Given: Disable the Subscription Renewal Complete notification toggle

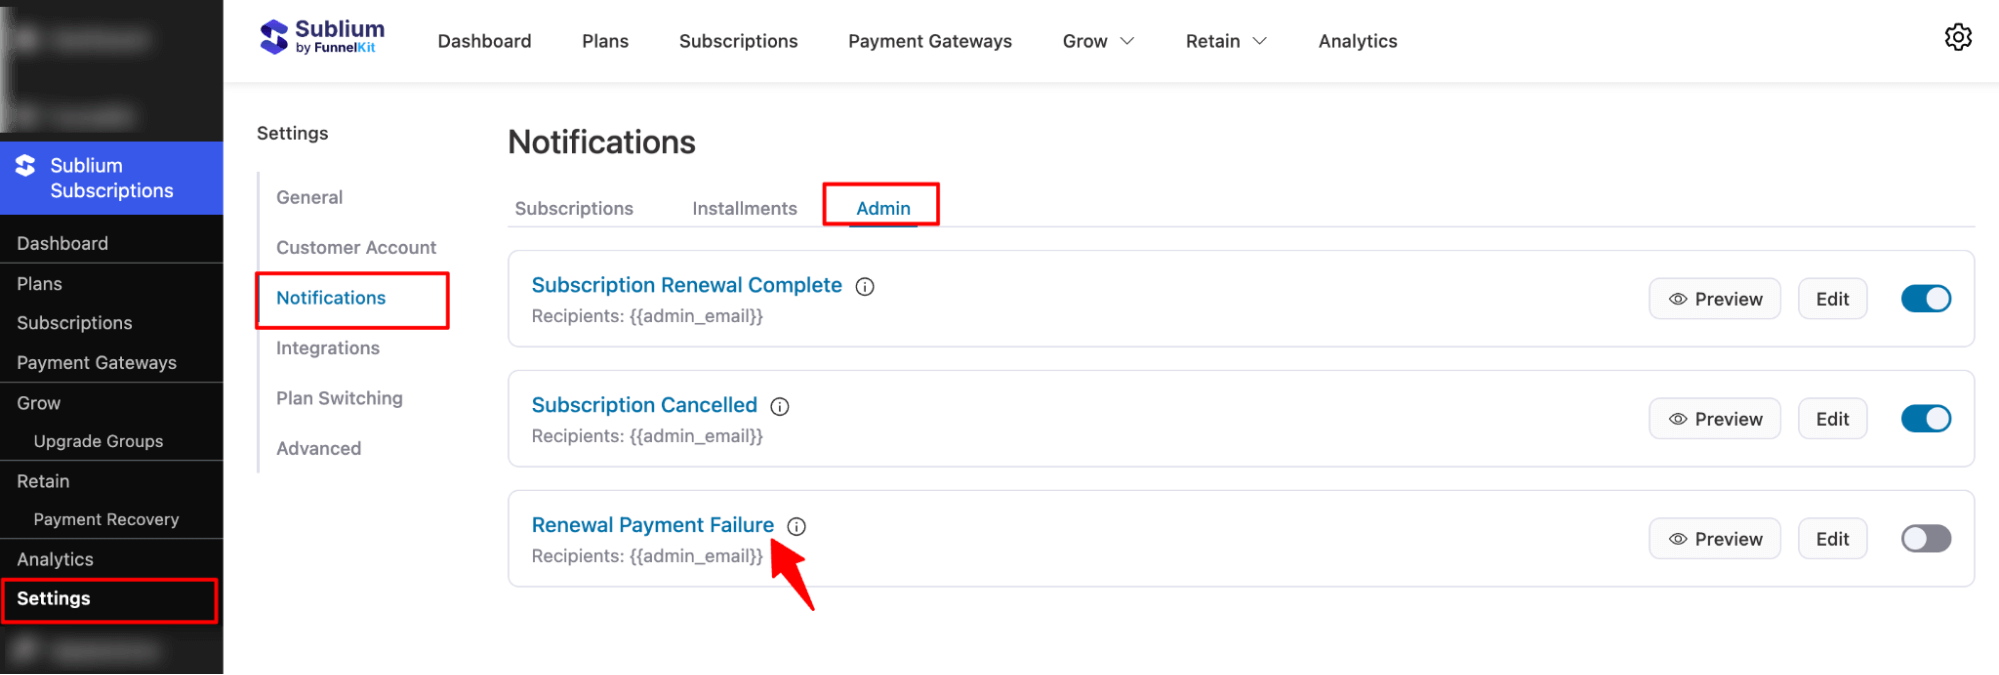Looking at the screenshot, I should [x=1925, y=298].
